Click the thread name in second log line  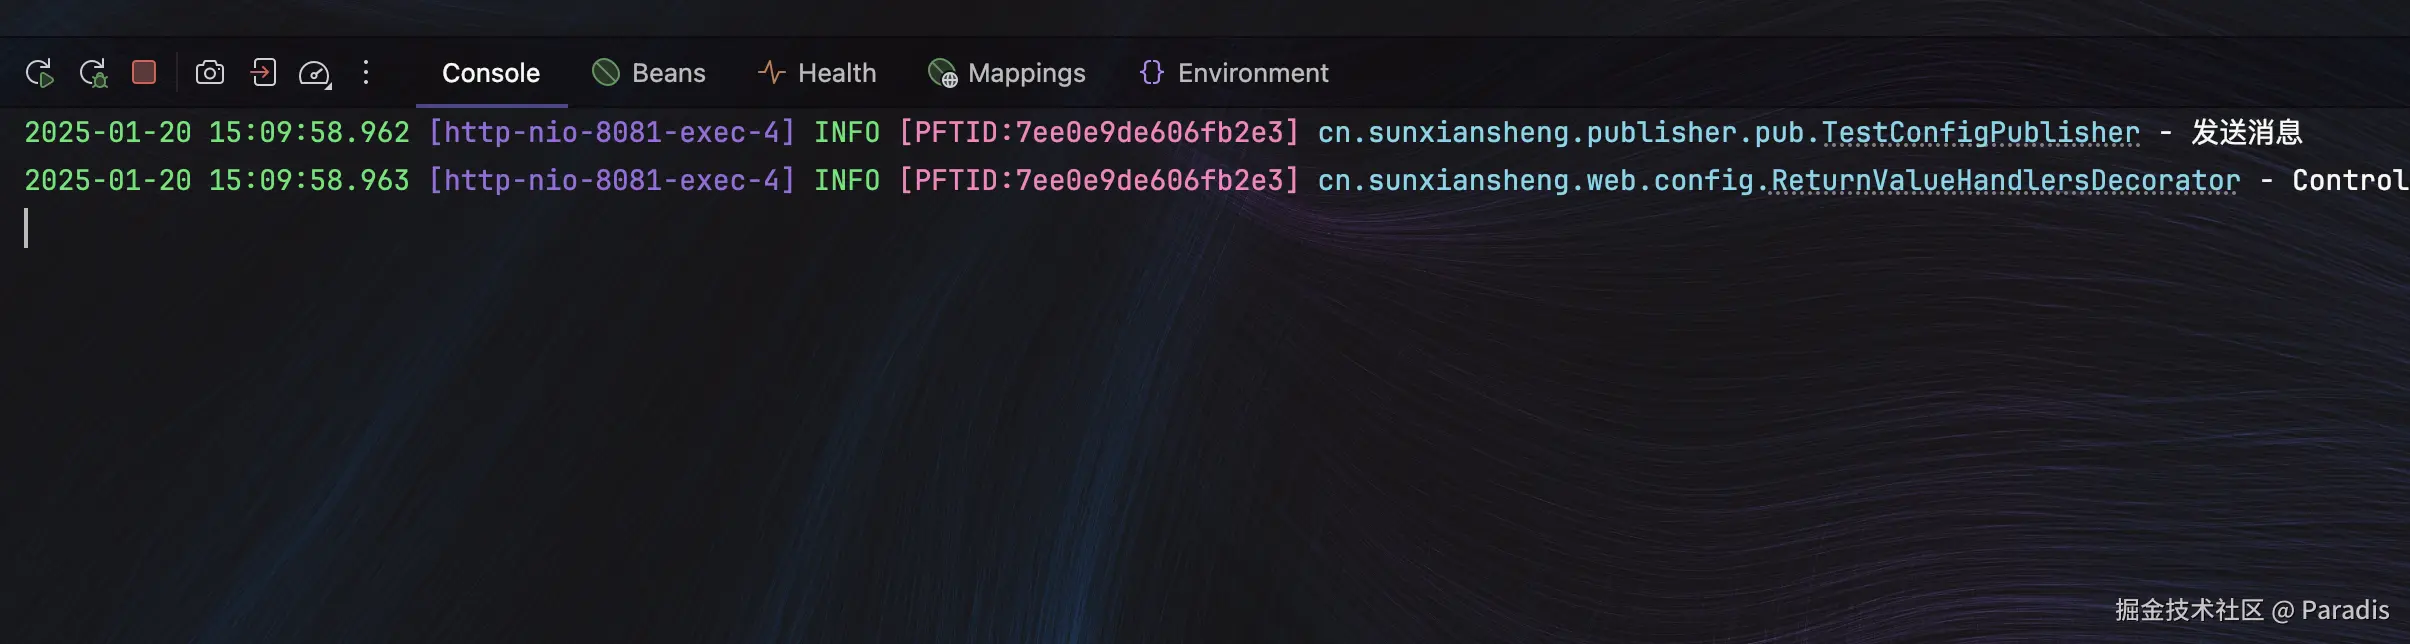[x=612, y=180]
